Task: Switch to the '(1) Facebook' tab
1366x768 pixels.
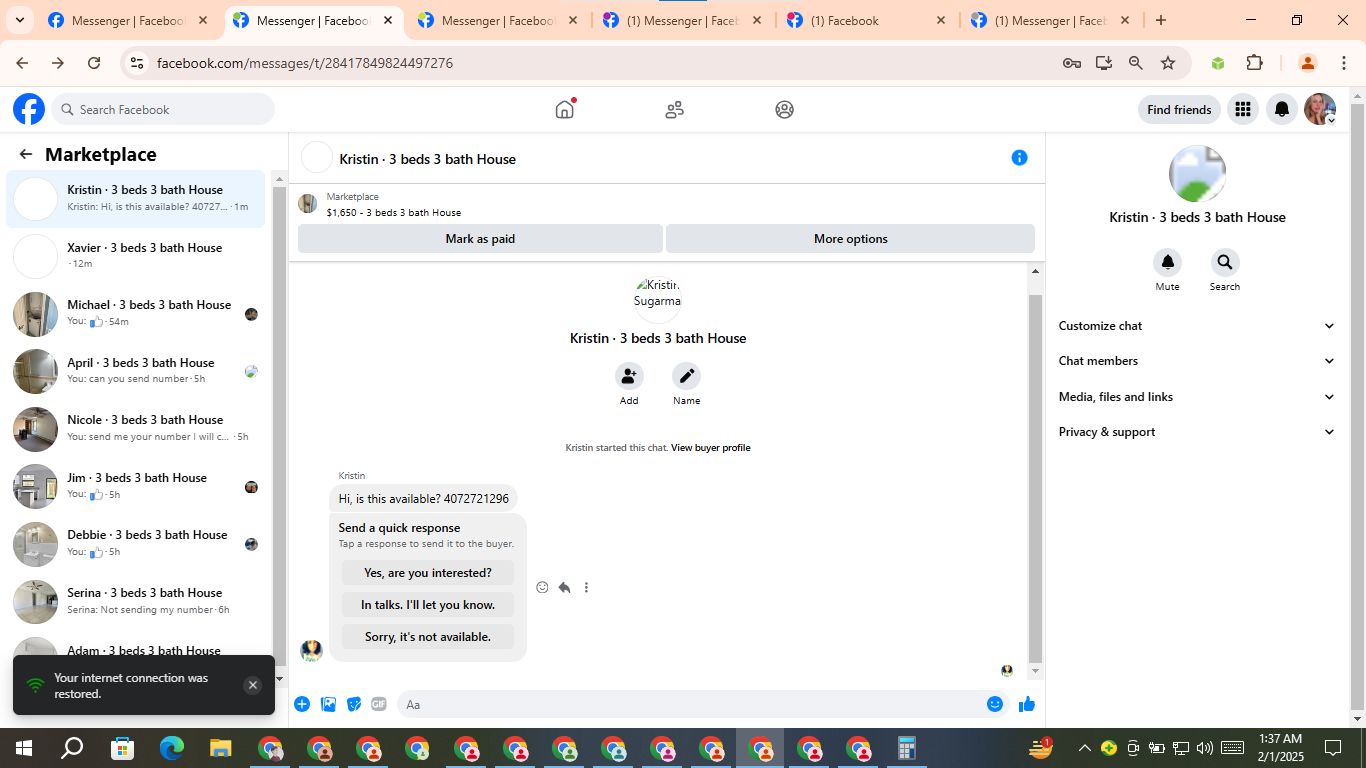Action: pos(867,20)
